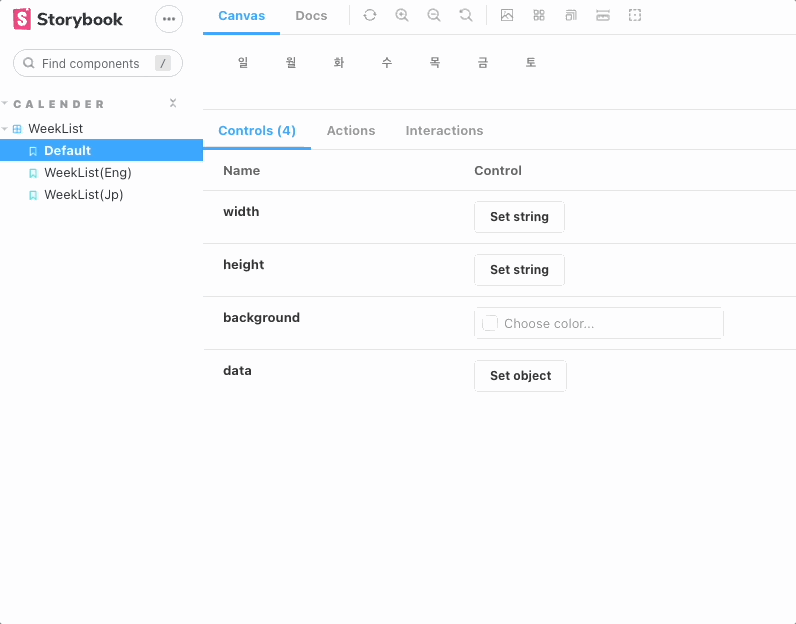Switch to the Docs tab
Viewport: 796px width, 624px height.
(311, 16)
